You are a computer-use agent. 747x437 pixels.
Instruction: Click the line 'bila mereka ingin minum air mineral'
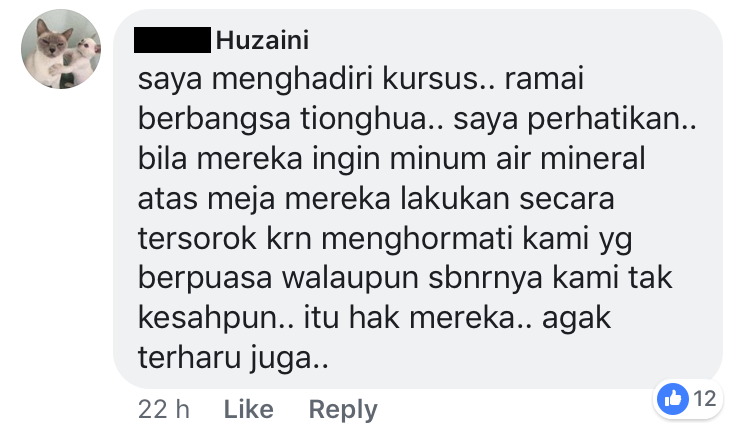[392, 159]
